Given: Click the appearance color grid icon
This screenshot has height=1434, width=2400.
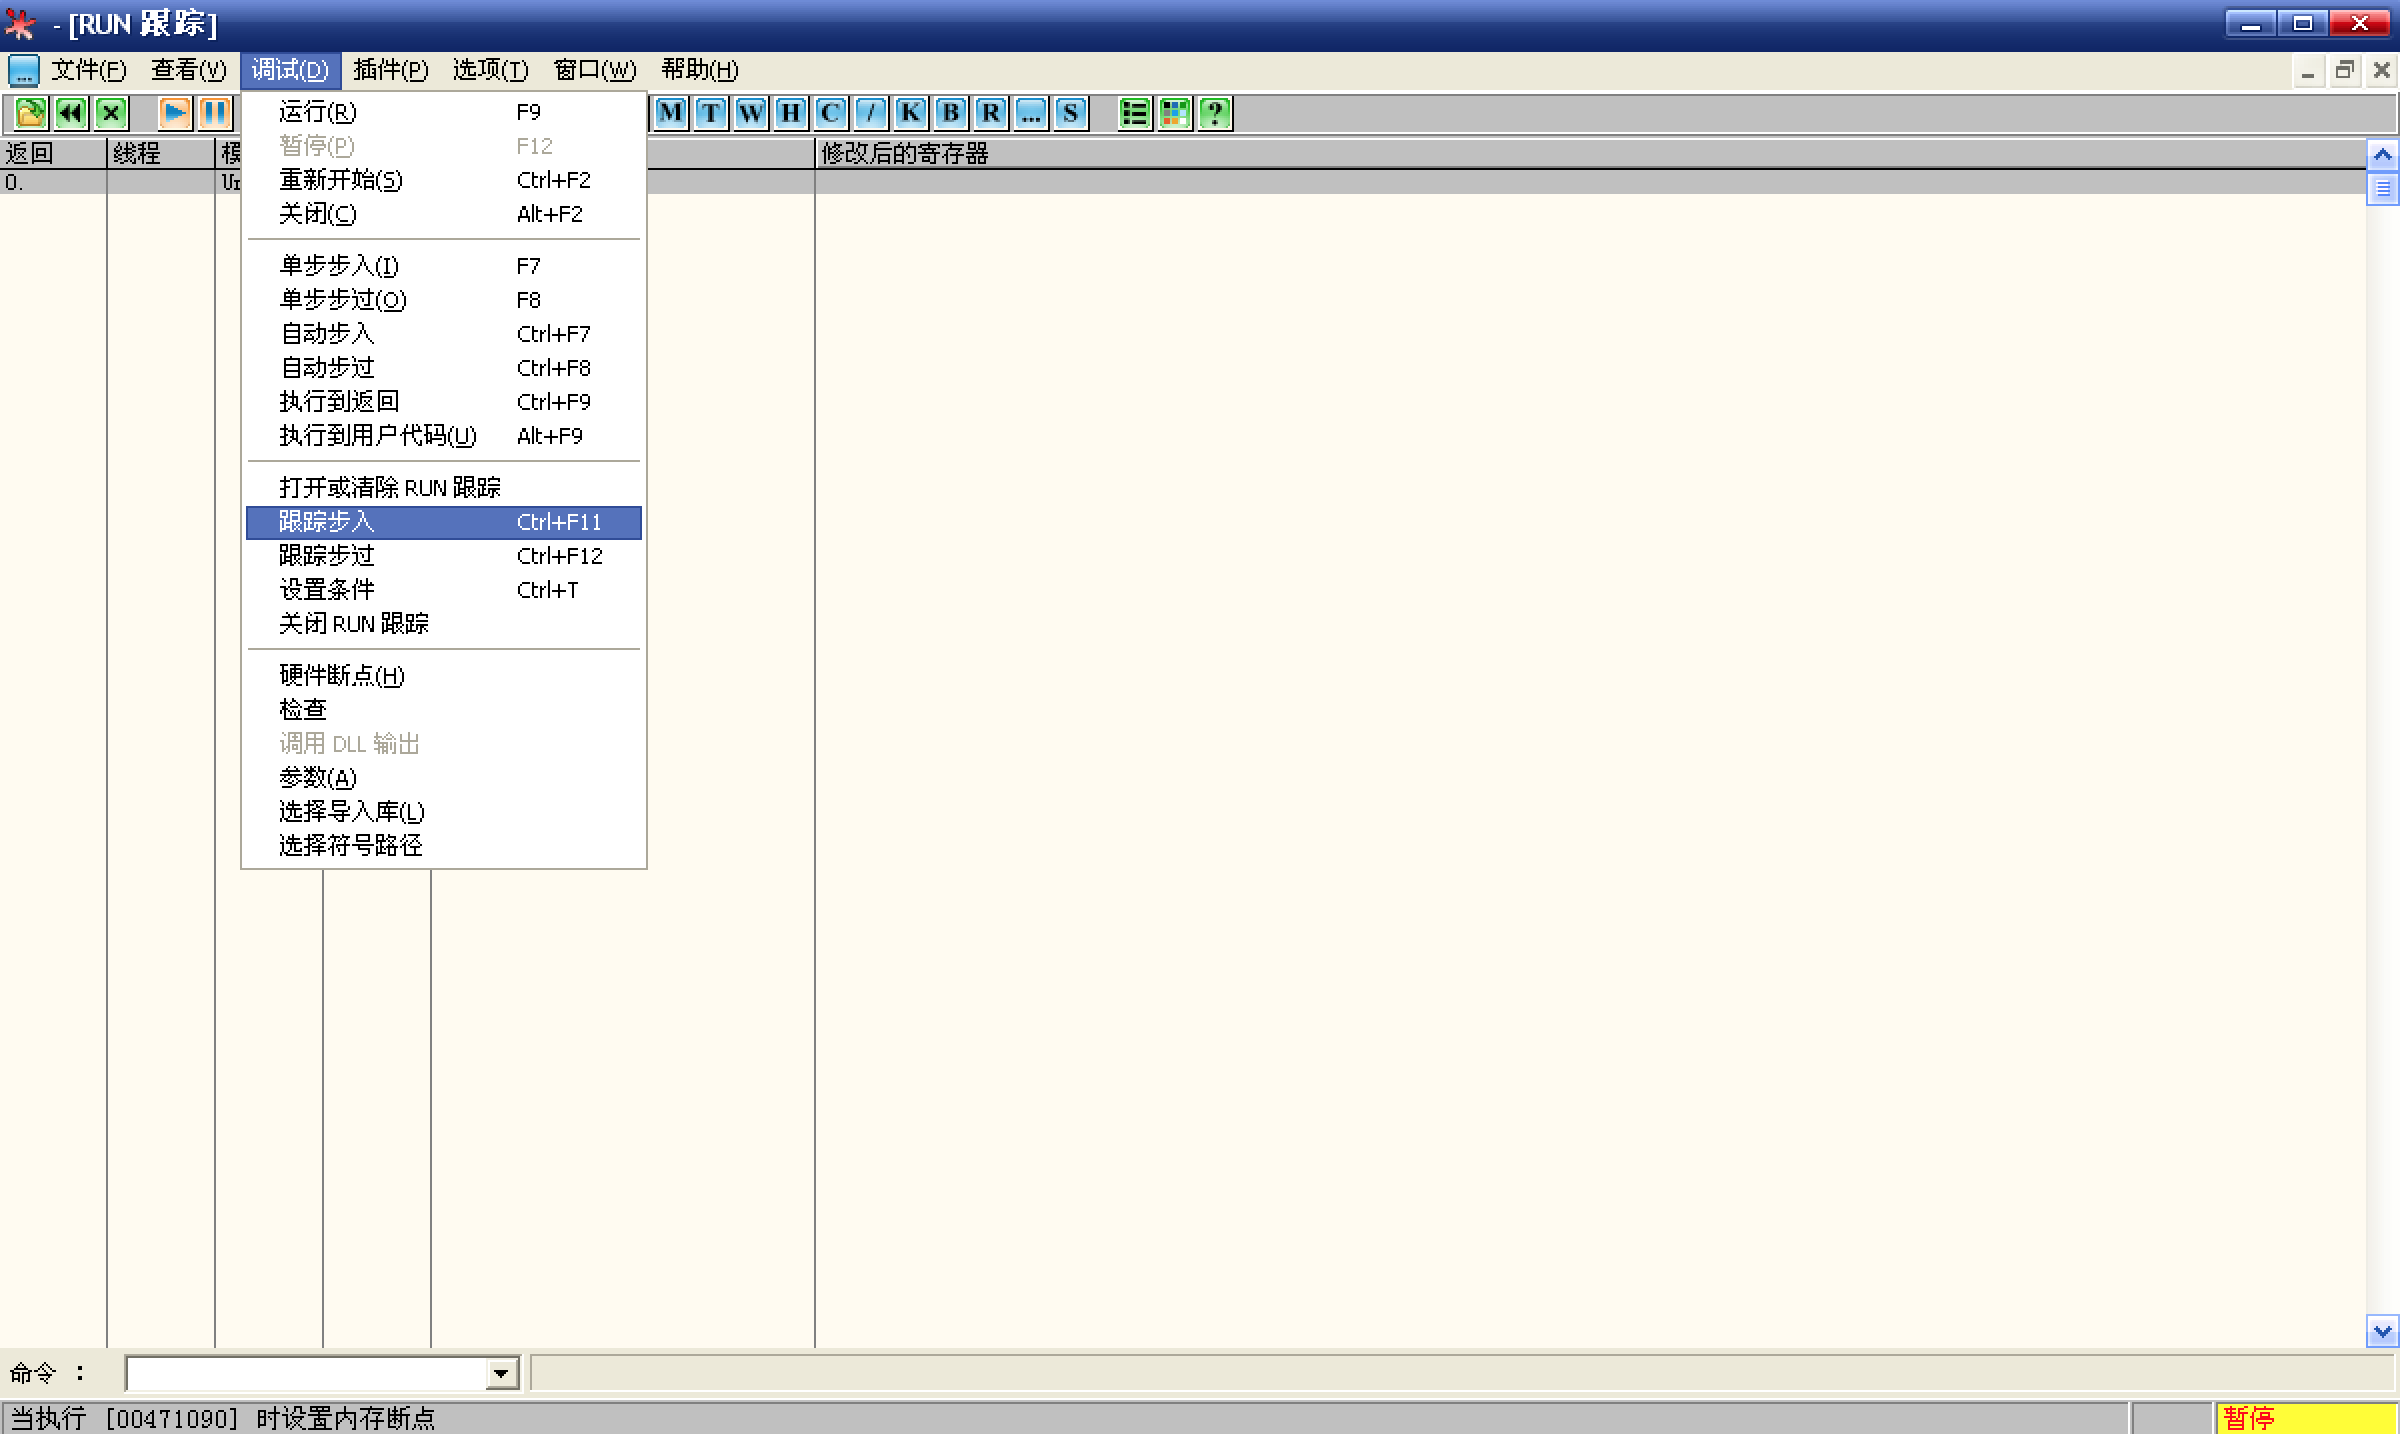Looking at the screenshot, I should point(1175,113).
